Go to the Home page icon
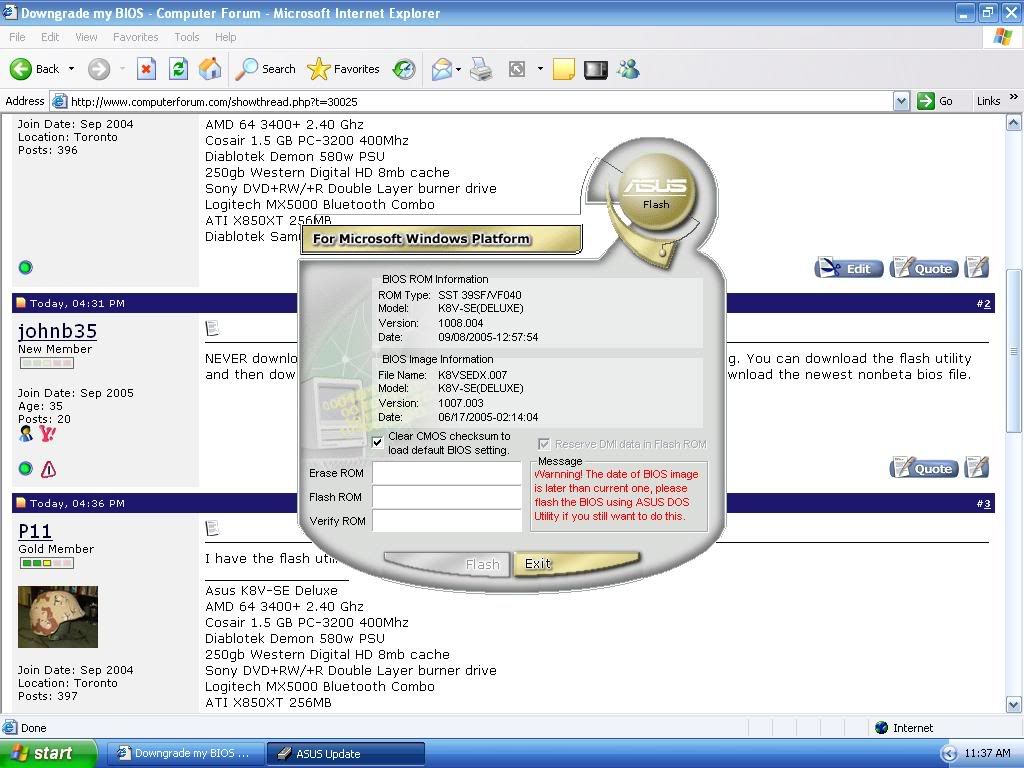 click(x=210, y=69)
